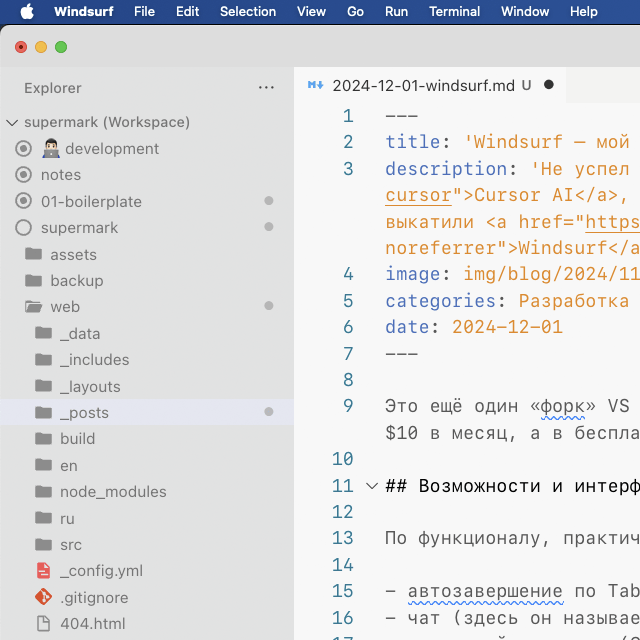Click modified dot beside _posts
Image resolution: width=640 pixels, height=640 pixels.
coord(269,411)
